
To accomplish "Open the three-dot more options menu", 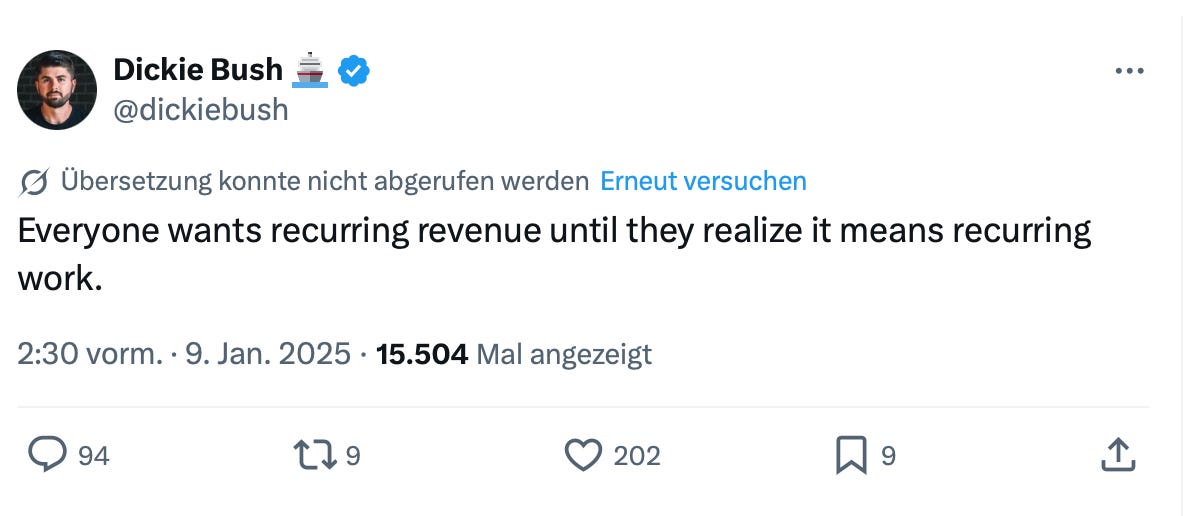I will (1130, 71).
